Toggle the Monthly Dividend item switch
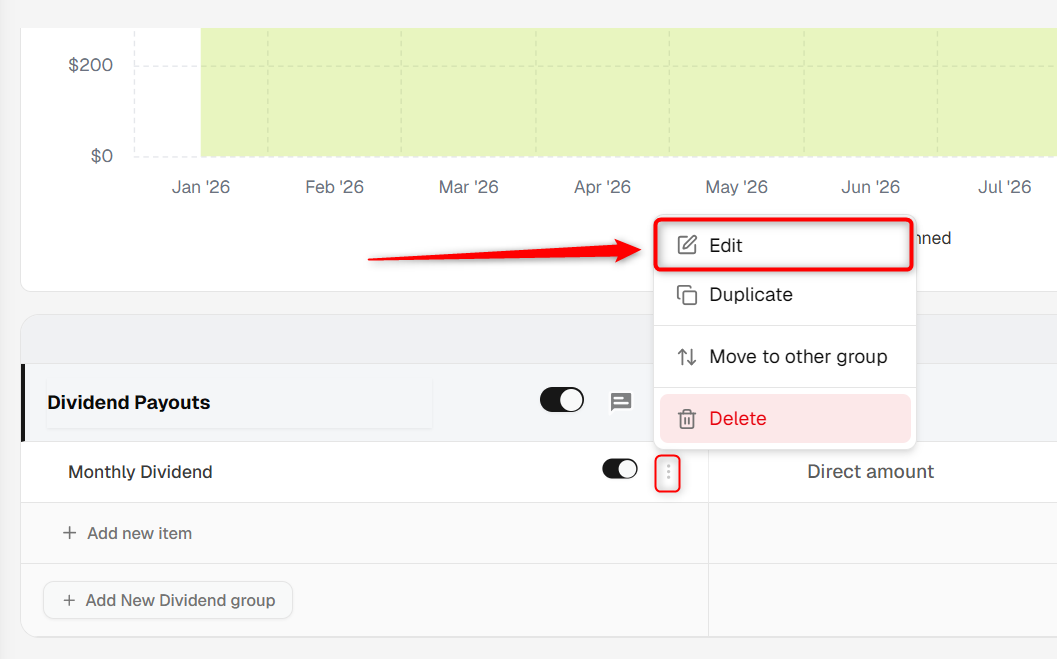 coord(620,468)
